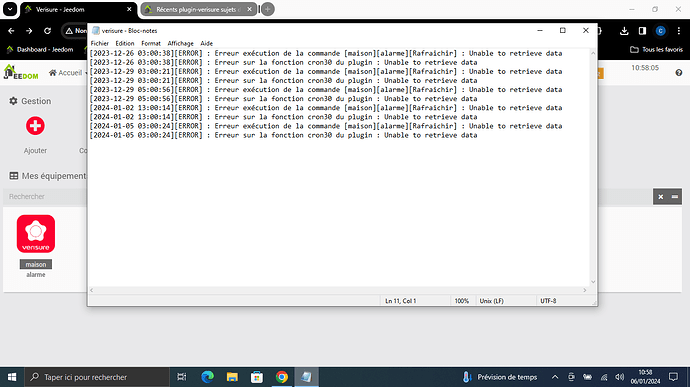The image size is (690, 387).
Task: Launch Microsoft Store from the taskbar
Action: 257,377
